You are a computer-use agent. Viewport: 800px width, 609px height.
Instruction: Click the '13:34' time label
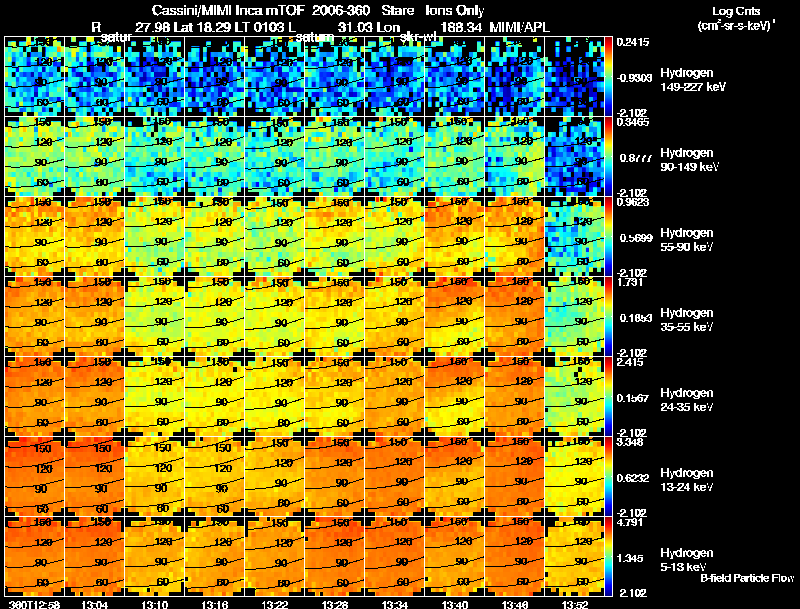tap(395, 605)
